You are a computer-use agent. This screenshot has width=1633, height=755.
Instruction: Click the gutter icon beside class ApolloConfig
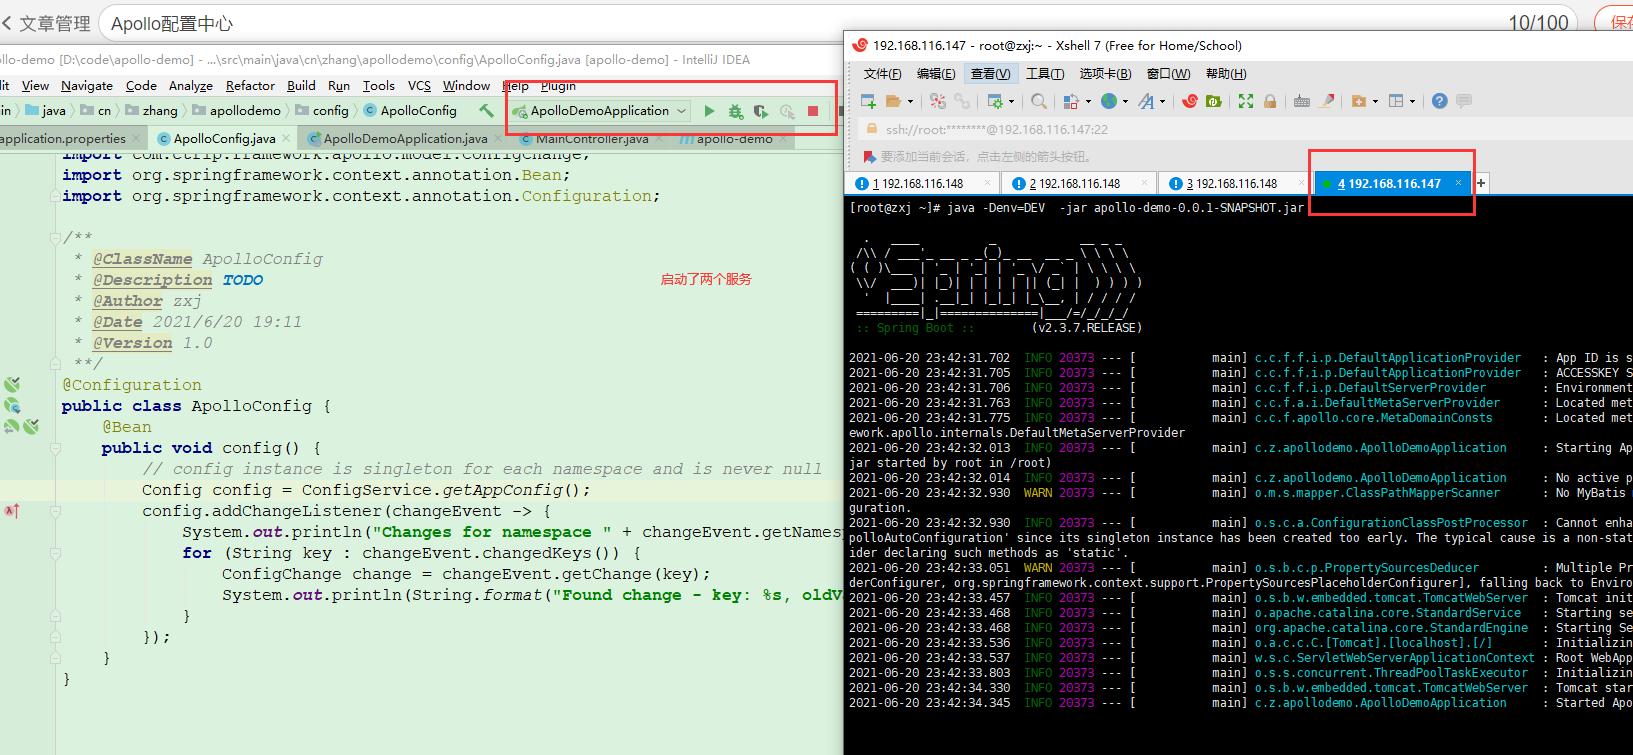tap(12, 405)
